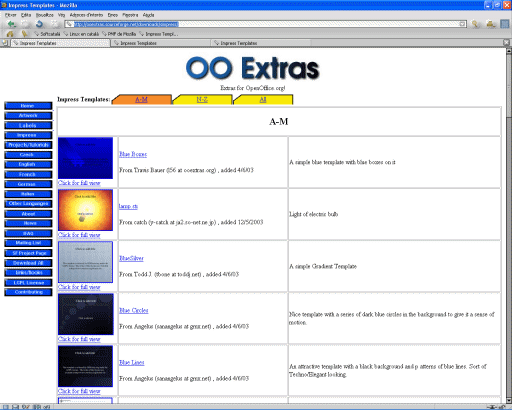
Task: Reload the page with the blue Reload icon
Action: (x=39, y=24)
